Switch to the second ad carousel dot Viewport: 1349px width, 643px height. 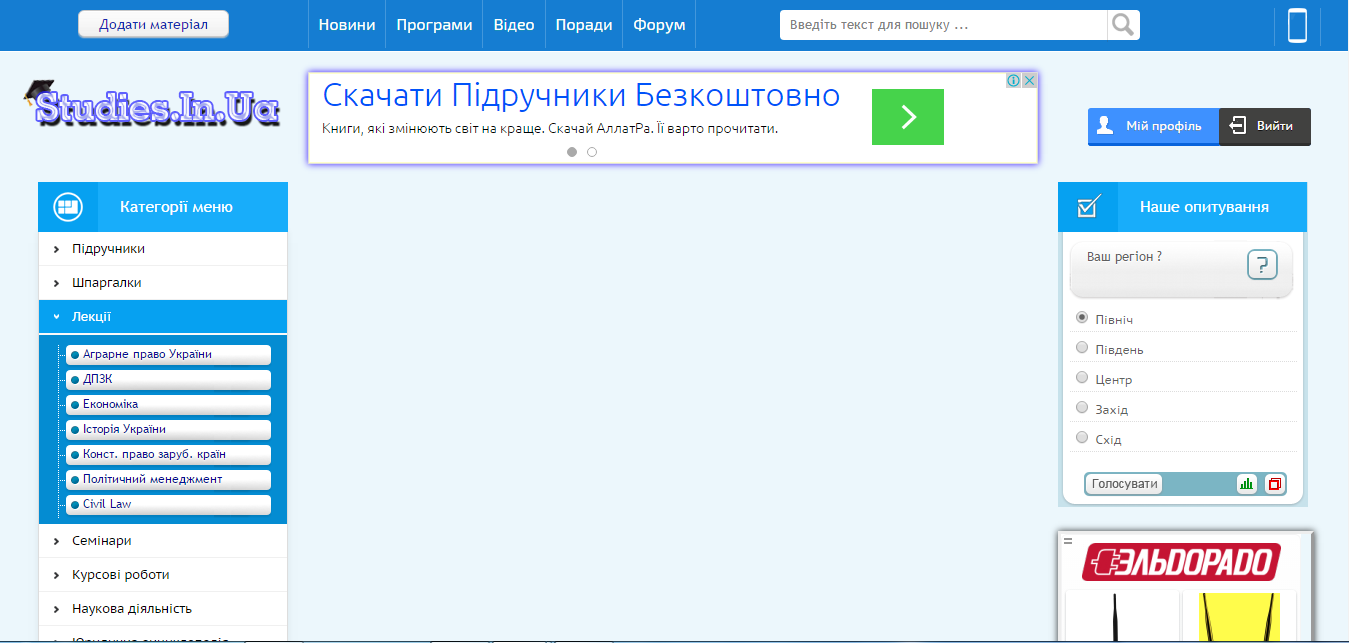pos(592,152)
